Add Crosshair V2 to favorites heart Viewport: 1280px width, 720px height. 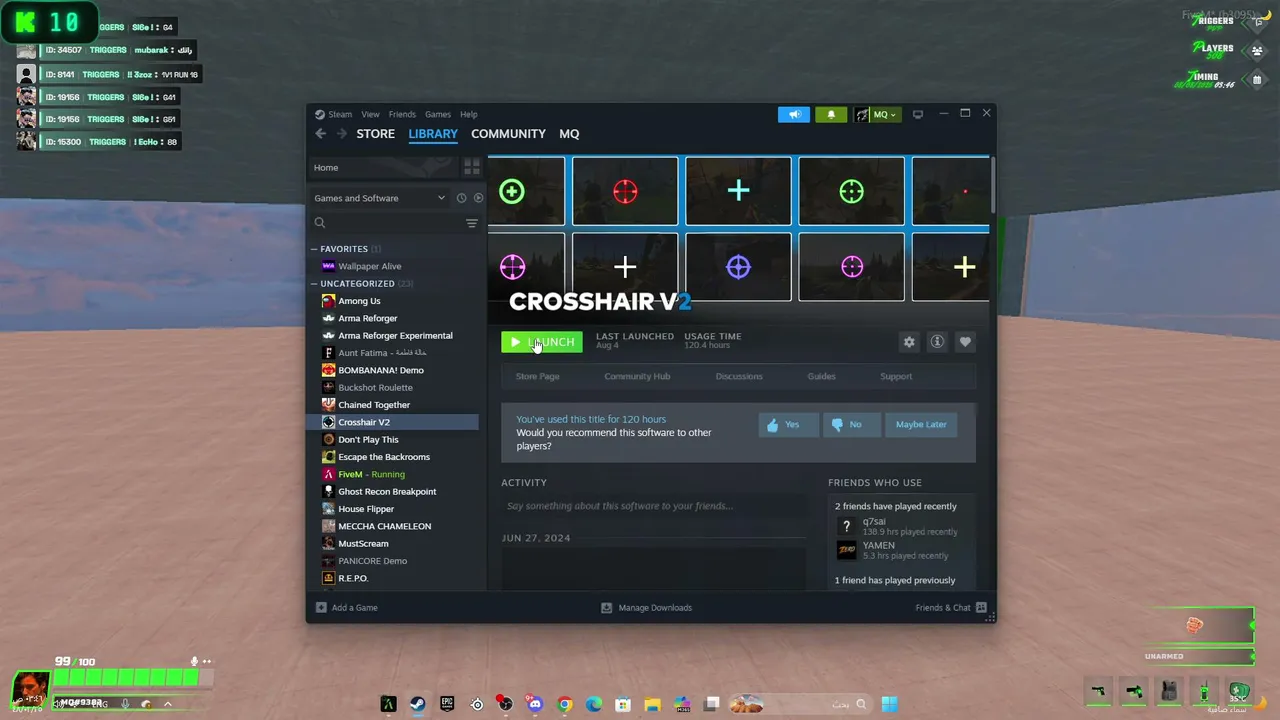965,342
